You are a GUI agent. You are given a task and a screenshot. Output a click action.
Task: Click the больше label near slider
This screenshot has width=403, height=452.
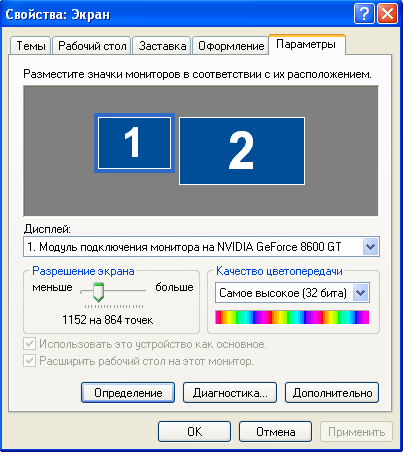174,287
